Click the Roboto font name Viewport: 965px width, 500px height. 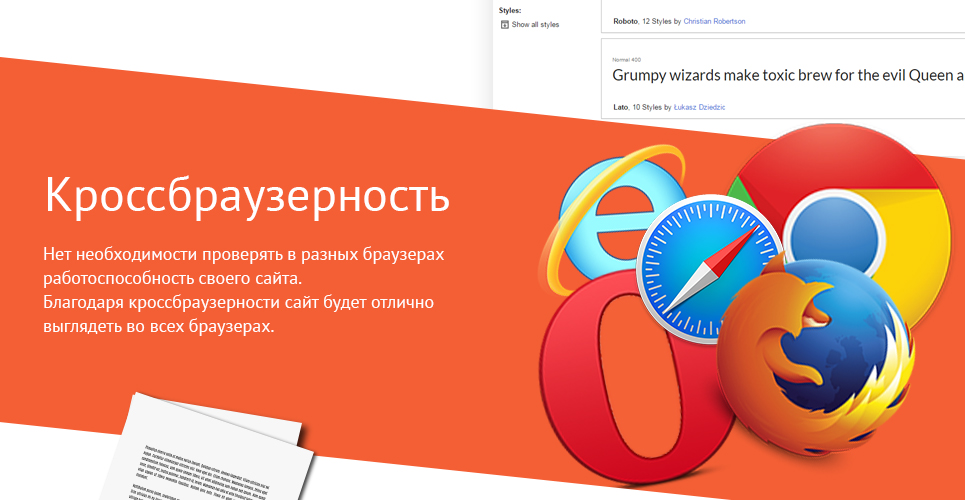625,21
